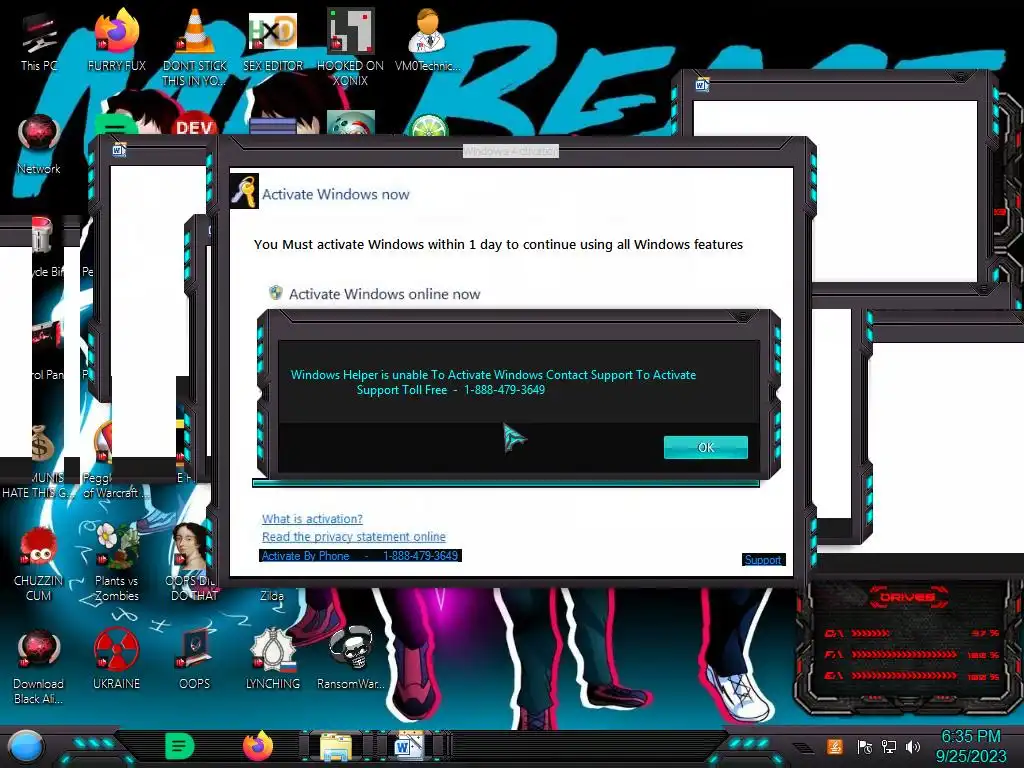Image resolution: width=1024 pixels, height=768 pixels.
Task: Click the orange Java tray icon
Action: point(835,746)
